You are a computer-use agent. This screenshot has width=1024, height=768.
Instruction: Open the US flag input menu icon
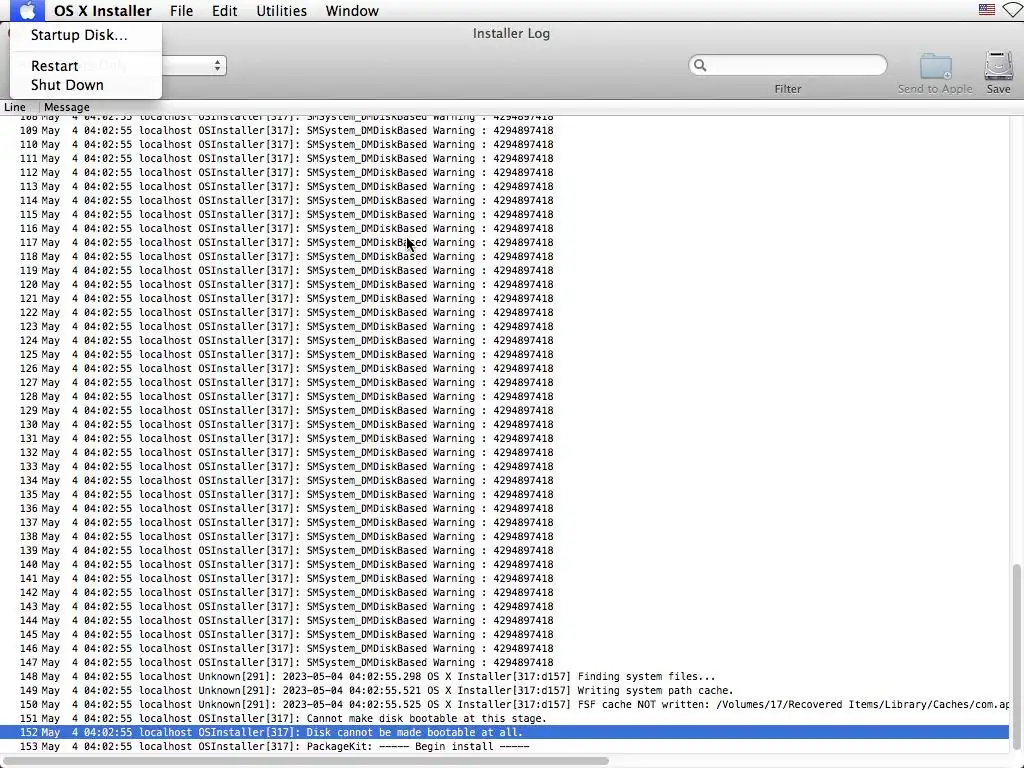pos(987,10)
